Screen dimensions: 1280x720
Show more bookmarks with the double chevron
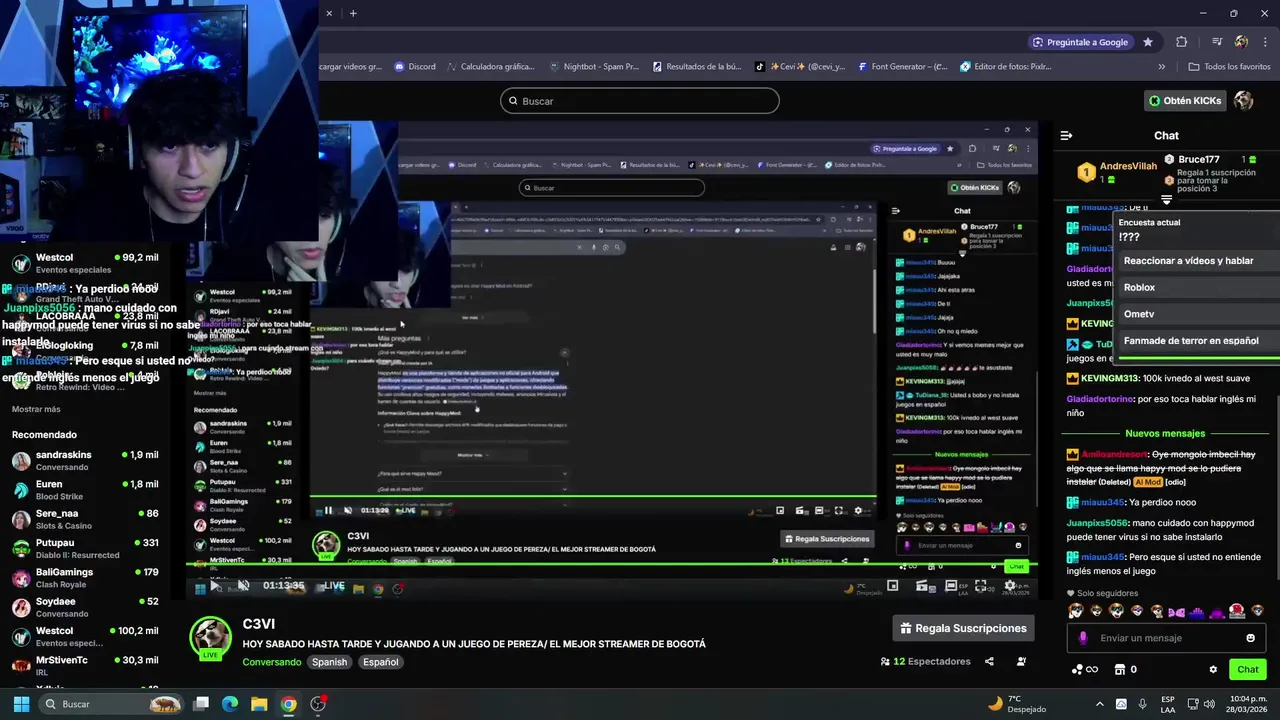(x=1161, y=67)
